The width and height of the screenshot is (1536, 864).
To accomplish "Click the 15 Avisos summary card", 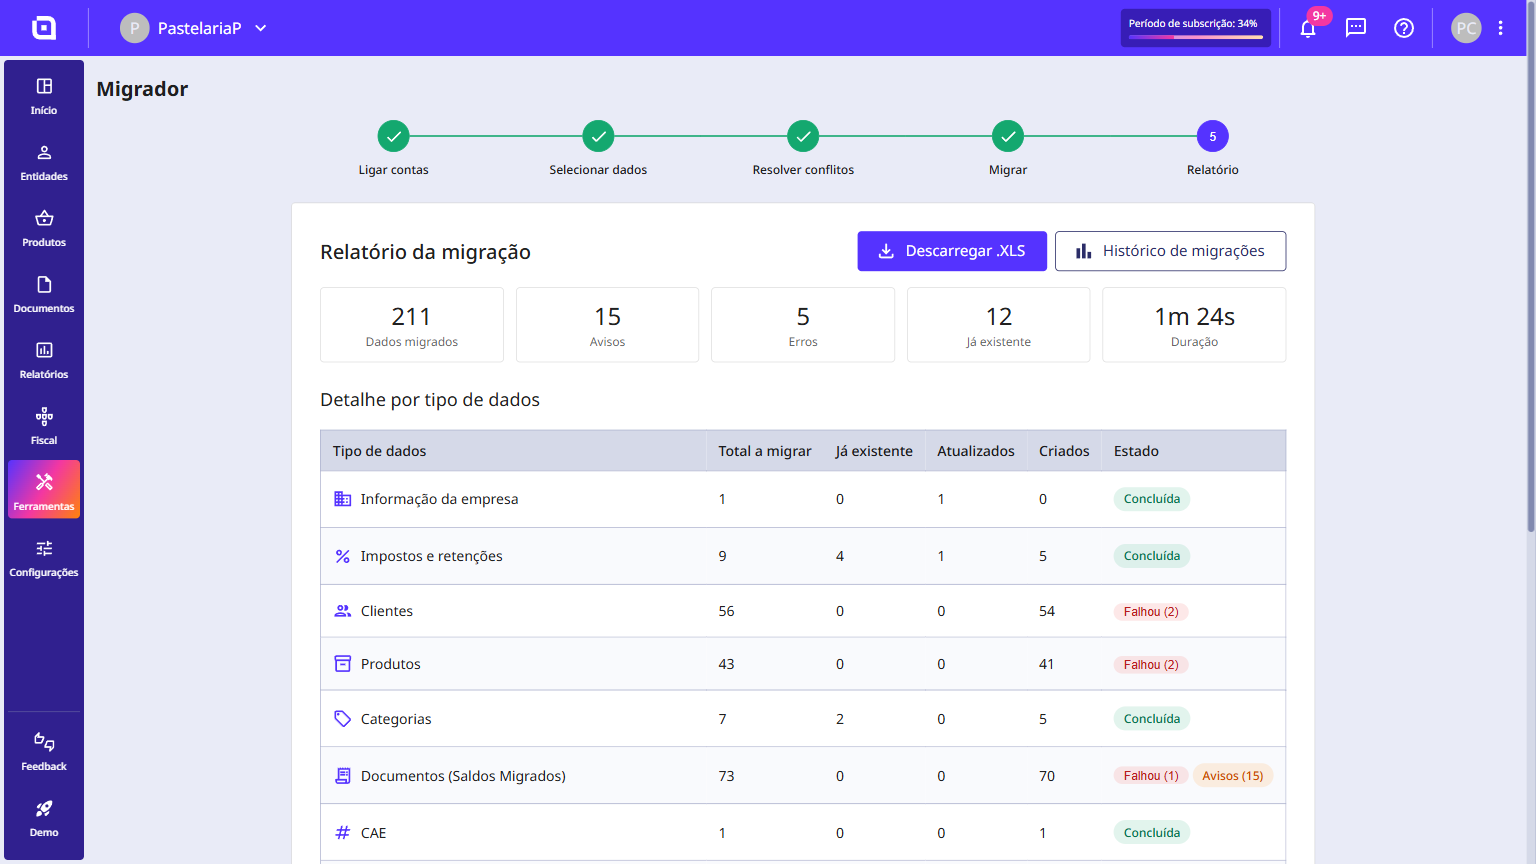I will pos(607,325).
